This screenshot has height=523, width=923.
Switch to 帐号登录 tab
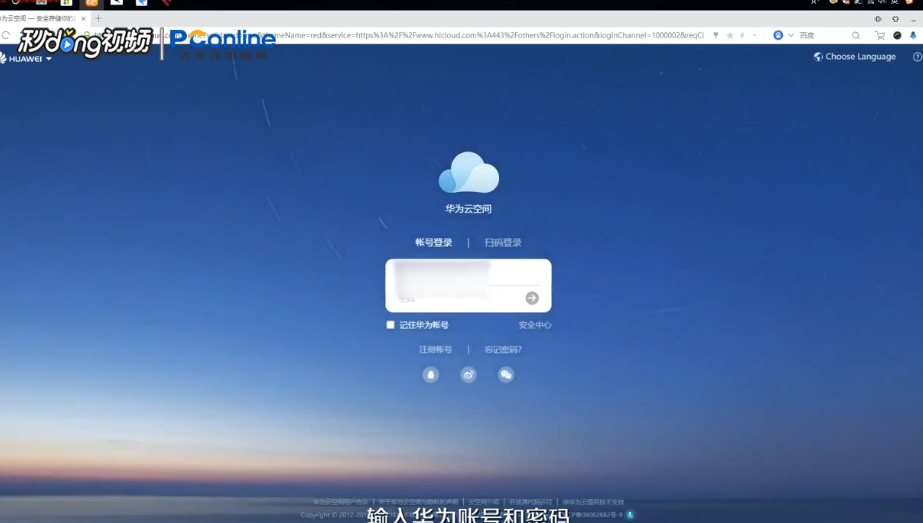(434, 242)
